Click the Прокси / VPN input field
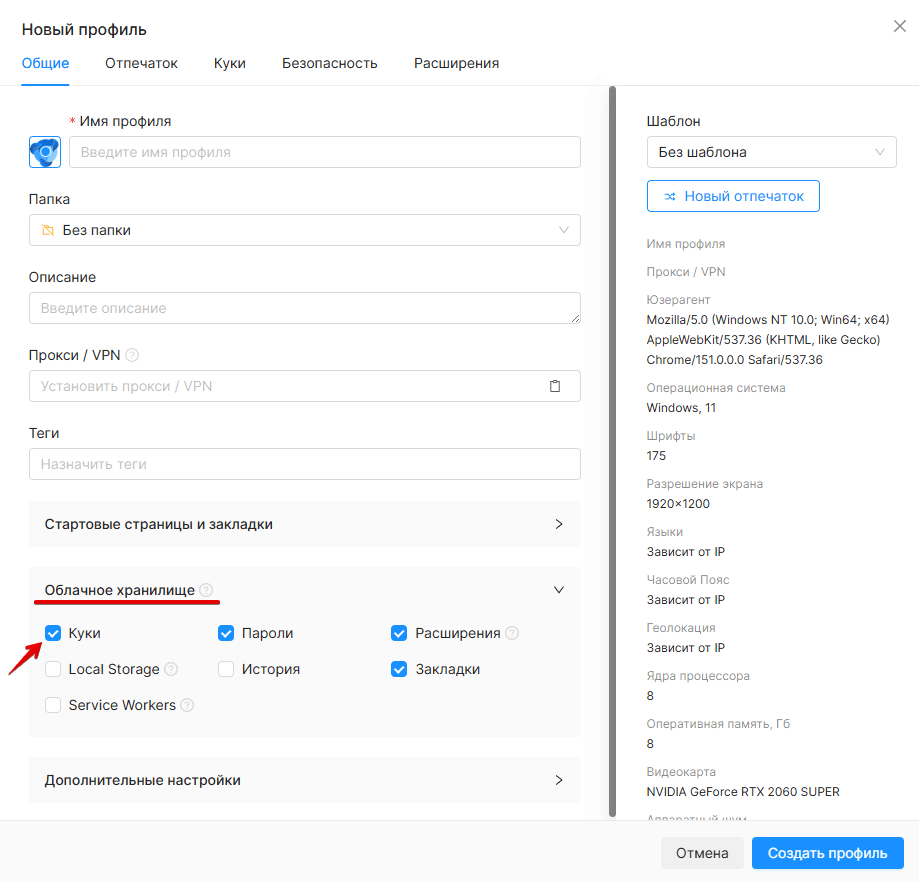The image size is (919, 882). coord(305,386)
